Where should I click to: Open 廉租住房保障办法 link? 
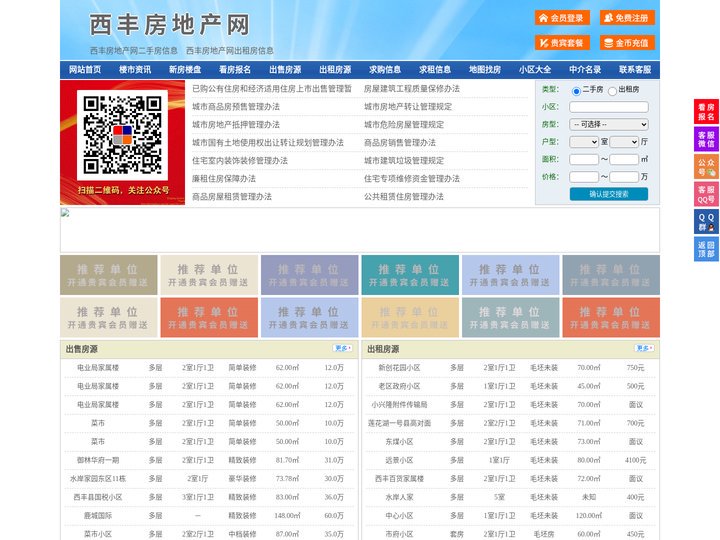(x=224, y=179)
